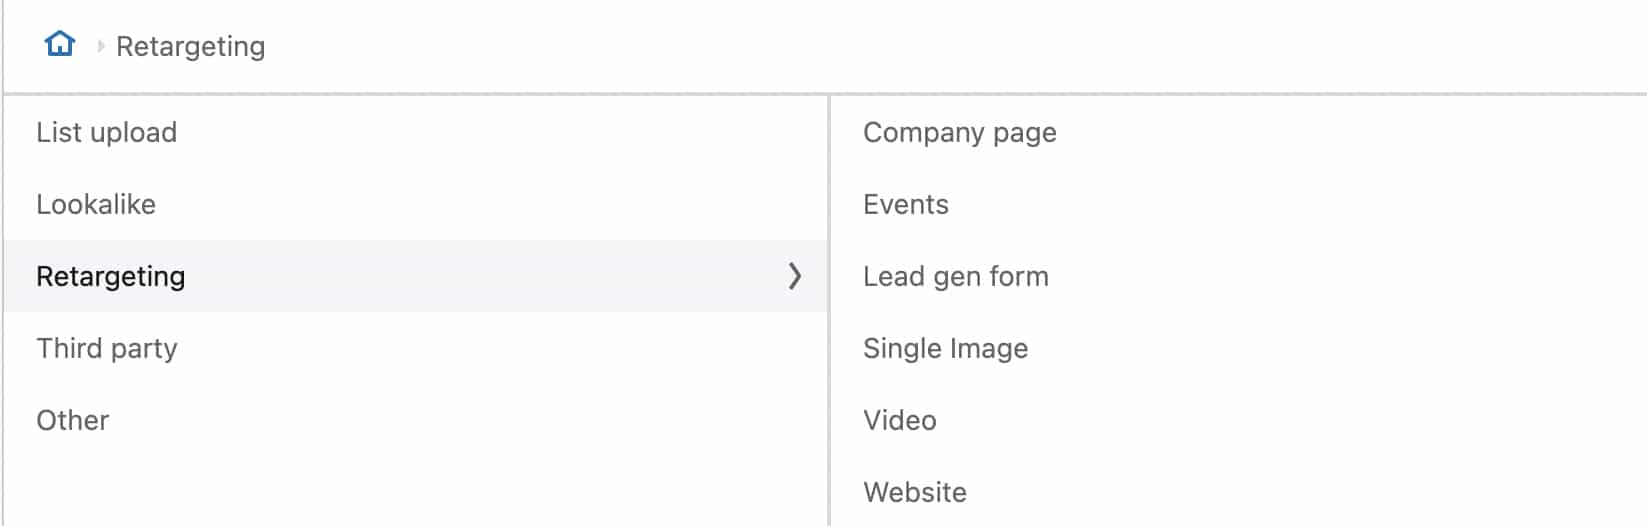This screenshot has height=526, width=1647.
Task: Select the Other audience category
Action: (416, 420)
